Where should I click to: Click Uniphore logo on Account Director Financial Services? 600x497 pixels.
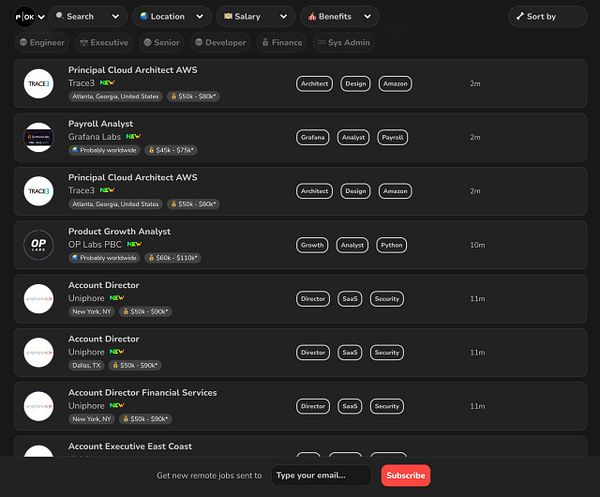coord(39,406)
